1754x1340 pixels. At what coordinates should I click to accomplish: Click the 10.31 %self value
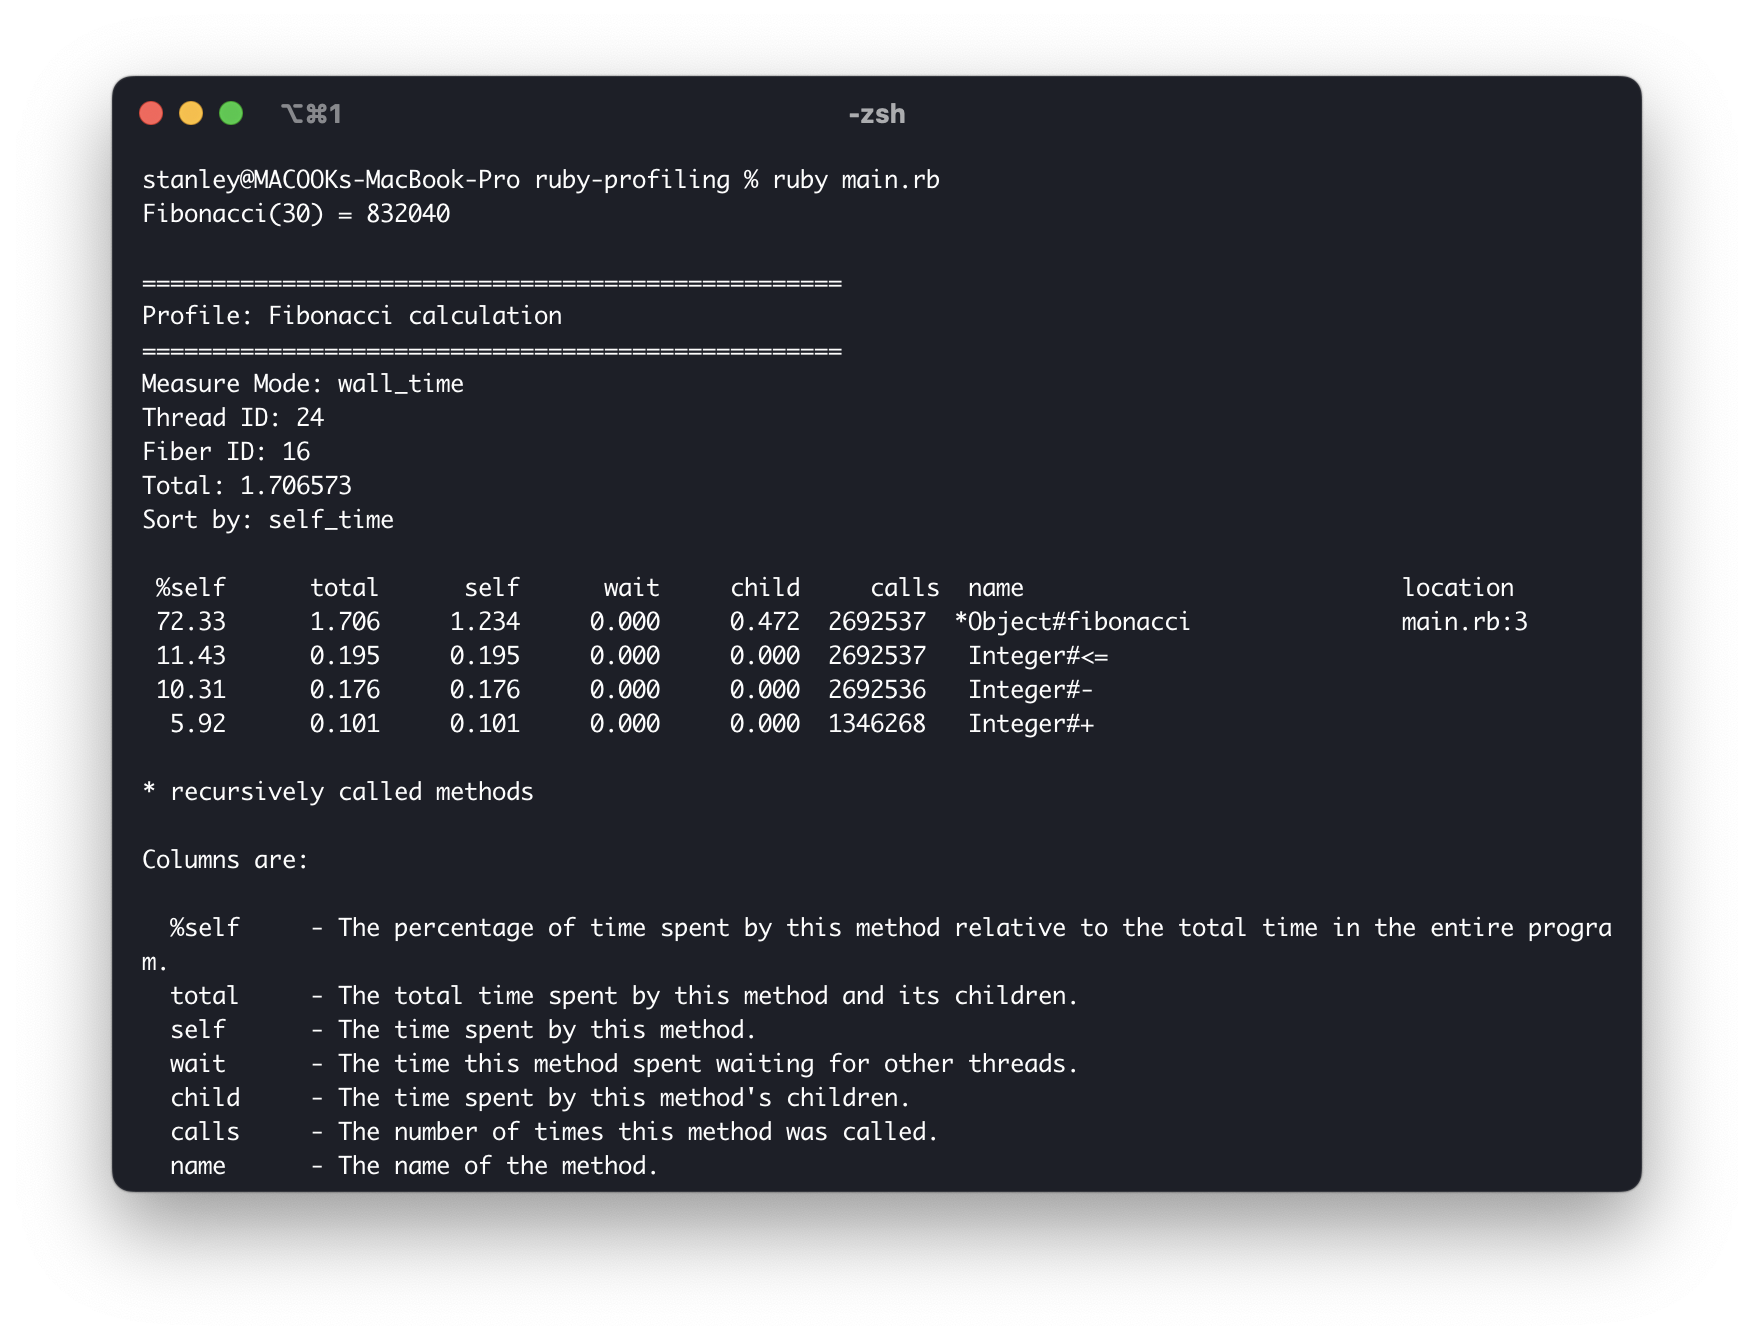(191, 690)
